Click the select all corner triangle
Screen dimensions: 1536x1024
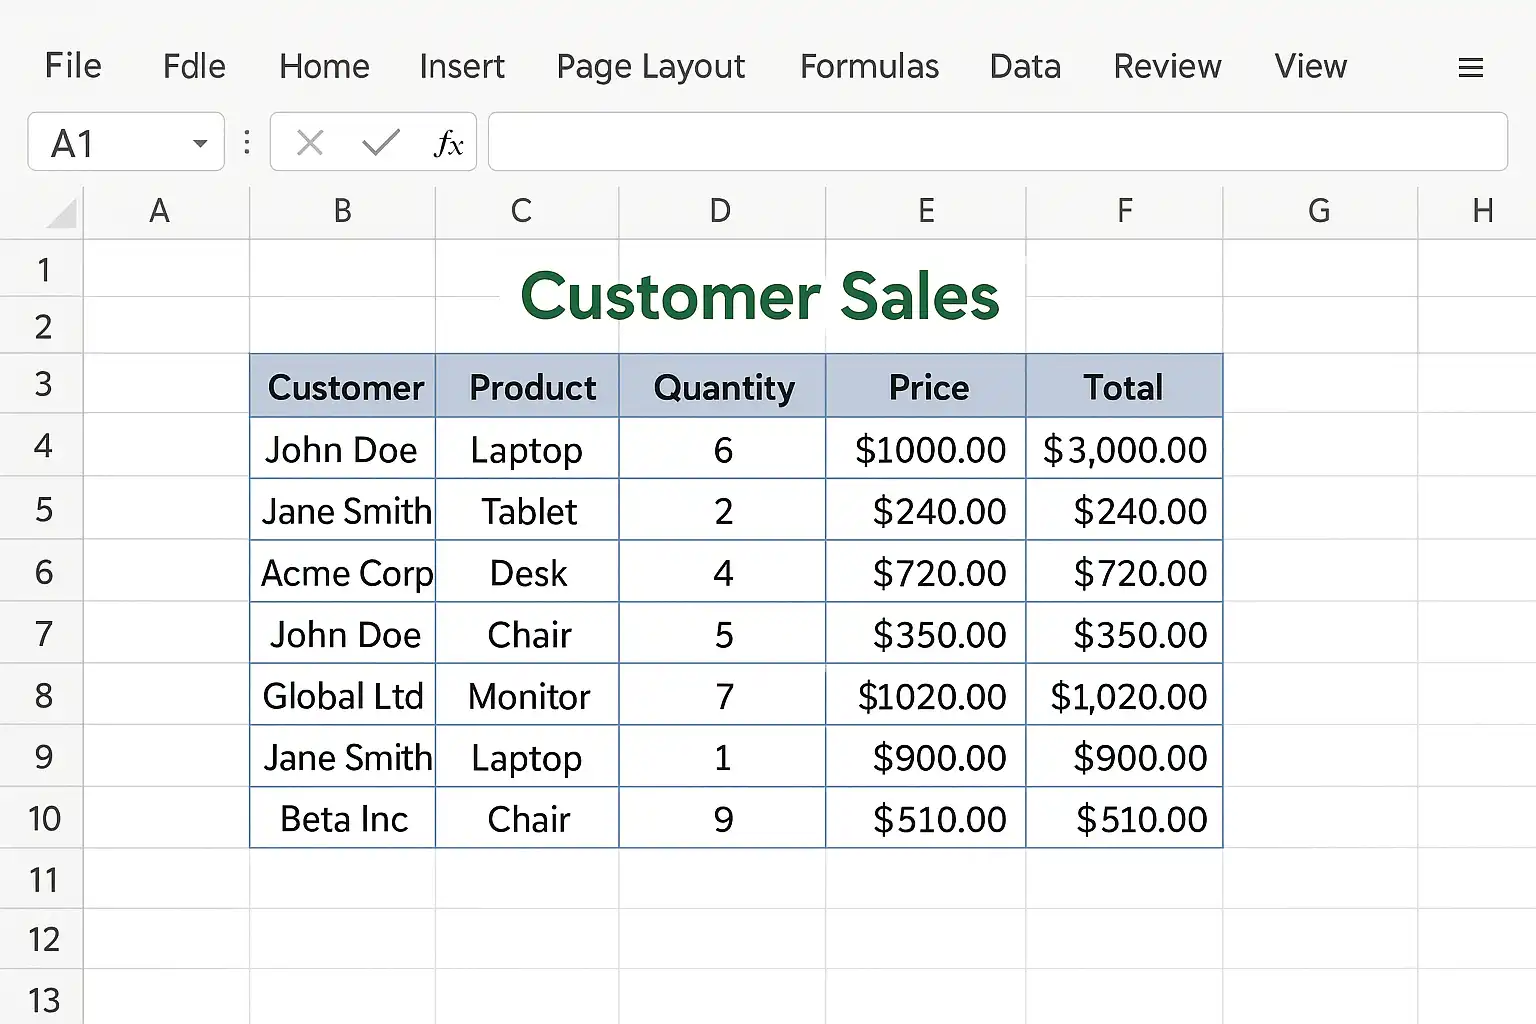[x=62, y=213]
